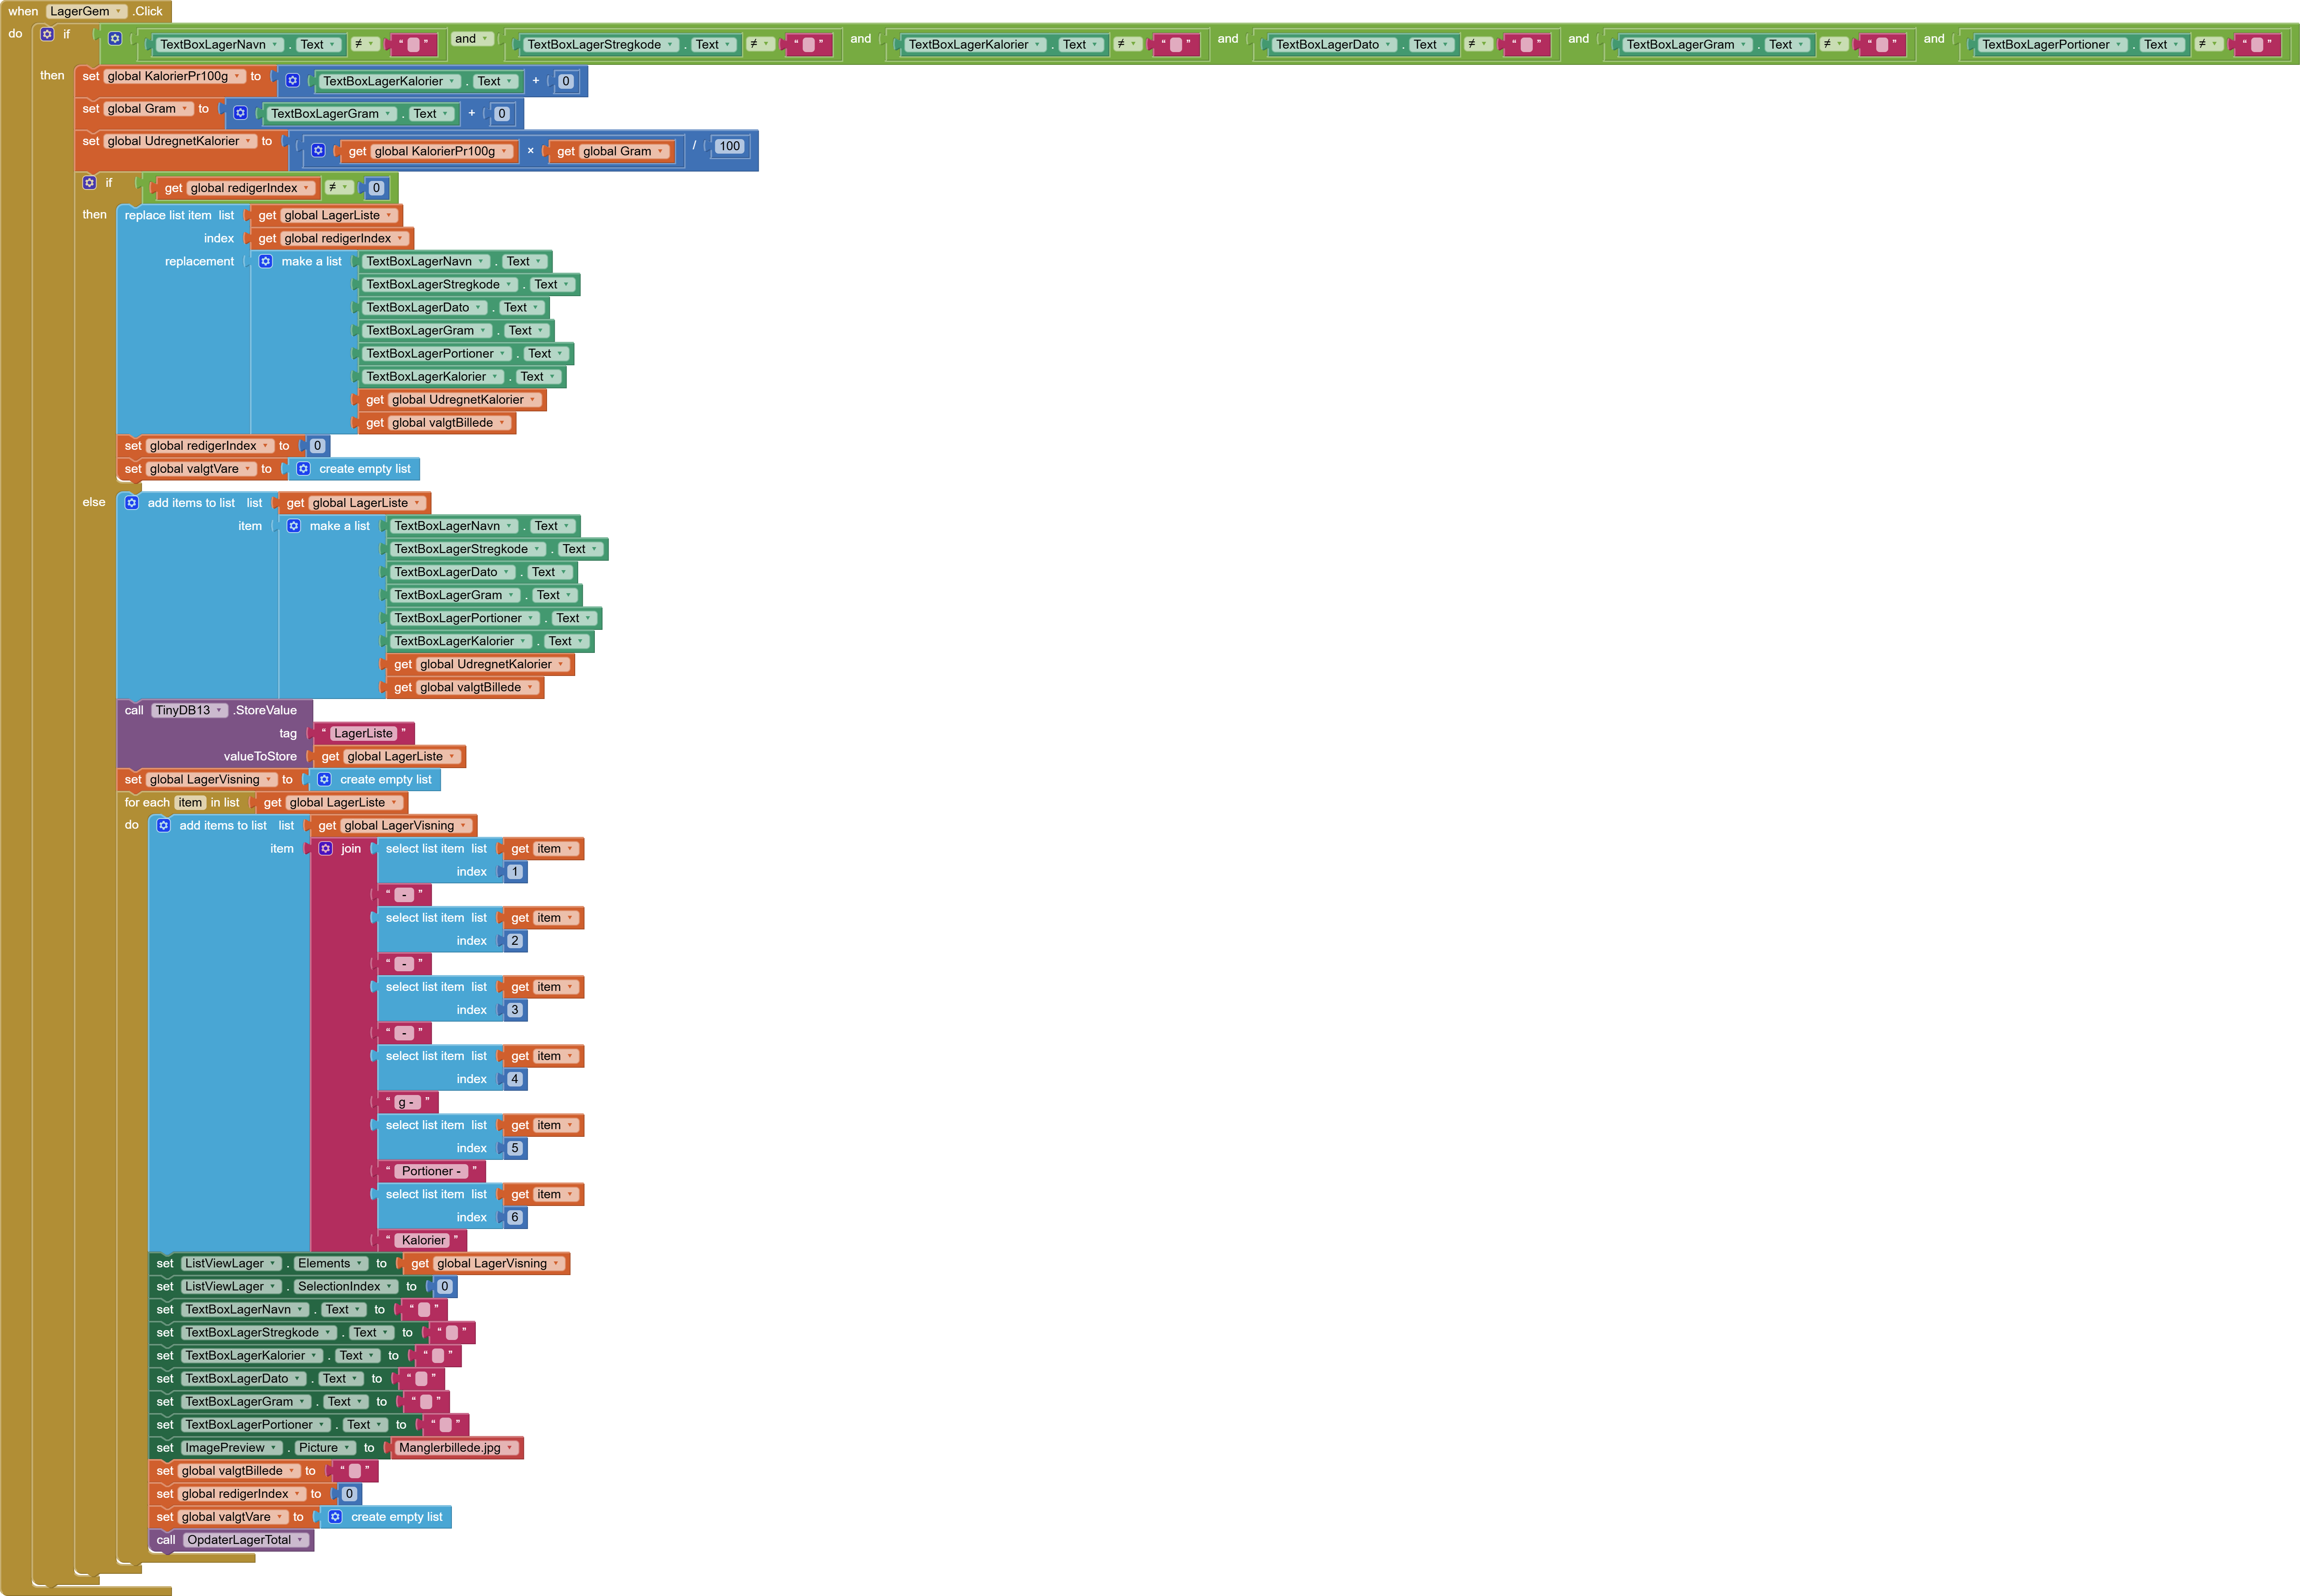The width and height of the screenshot is (2300, 1596).
Task: Open the TinyDB13 component dropdown
Action: (x=190, y=710)
